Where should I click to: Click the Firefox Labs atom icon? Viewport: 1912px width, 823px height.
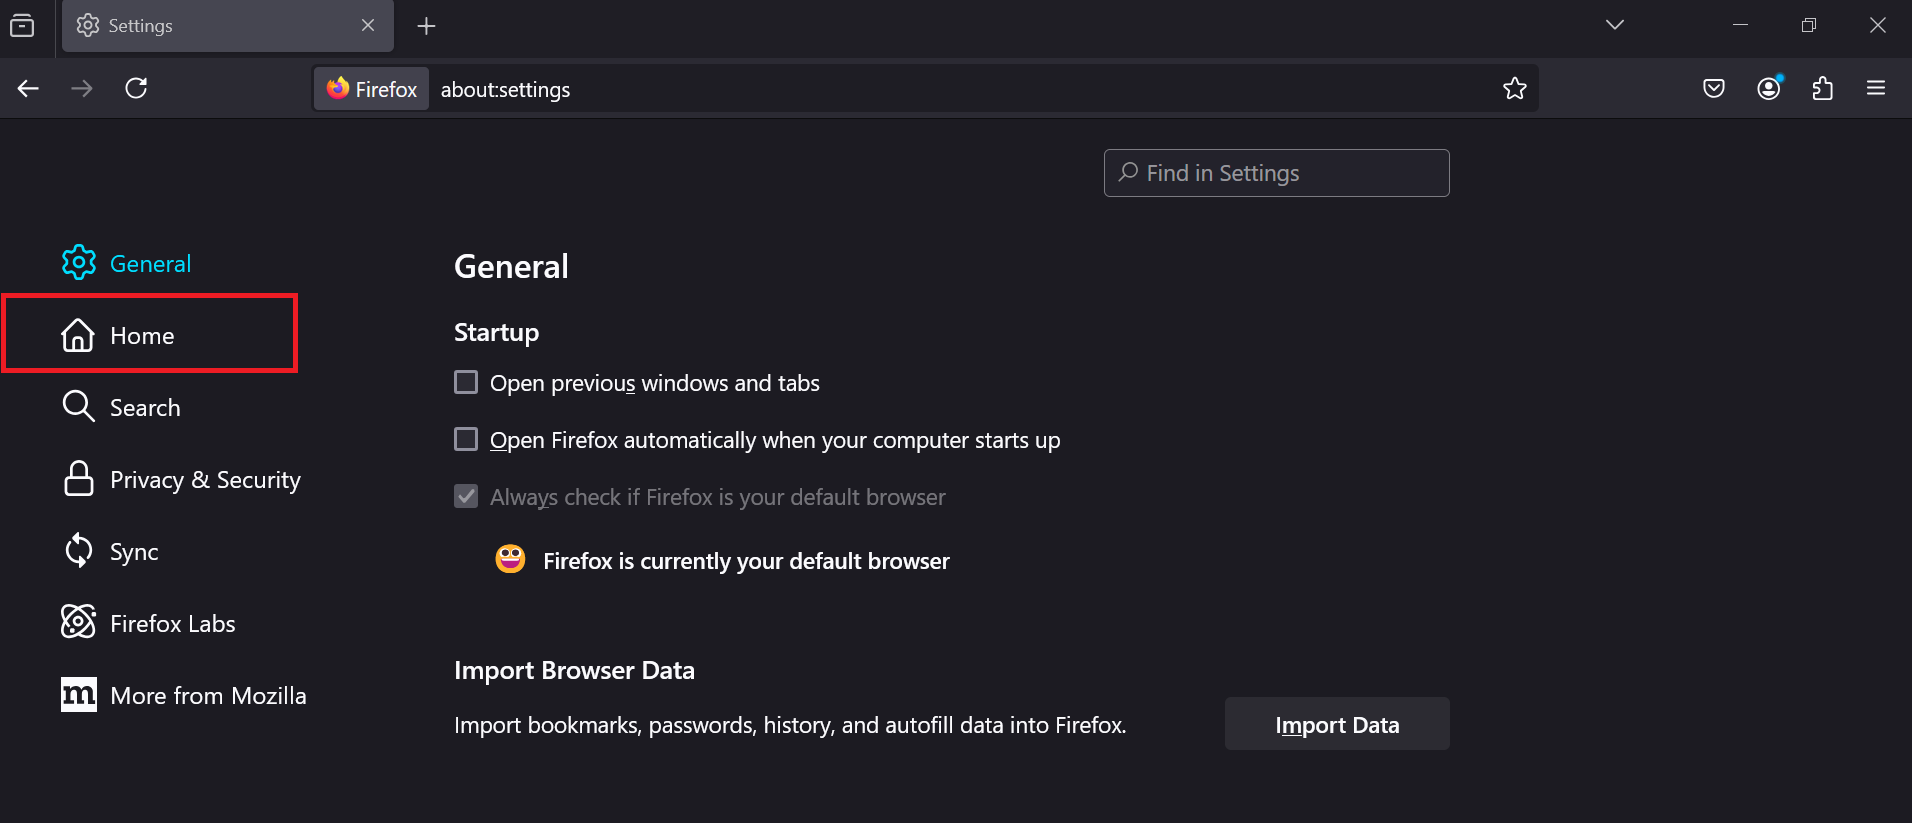click(78, 622)
